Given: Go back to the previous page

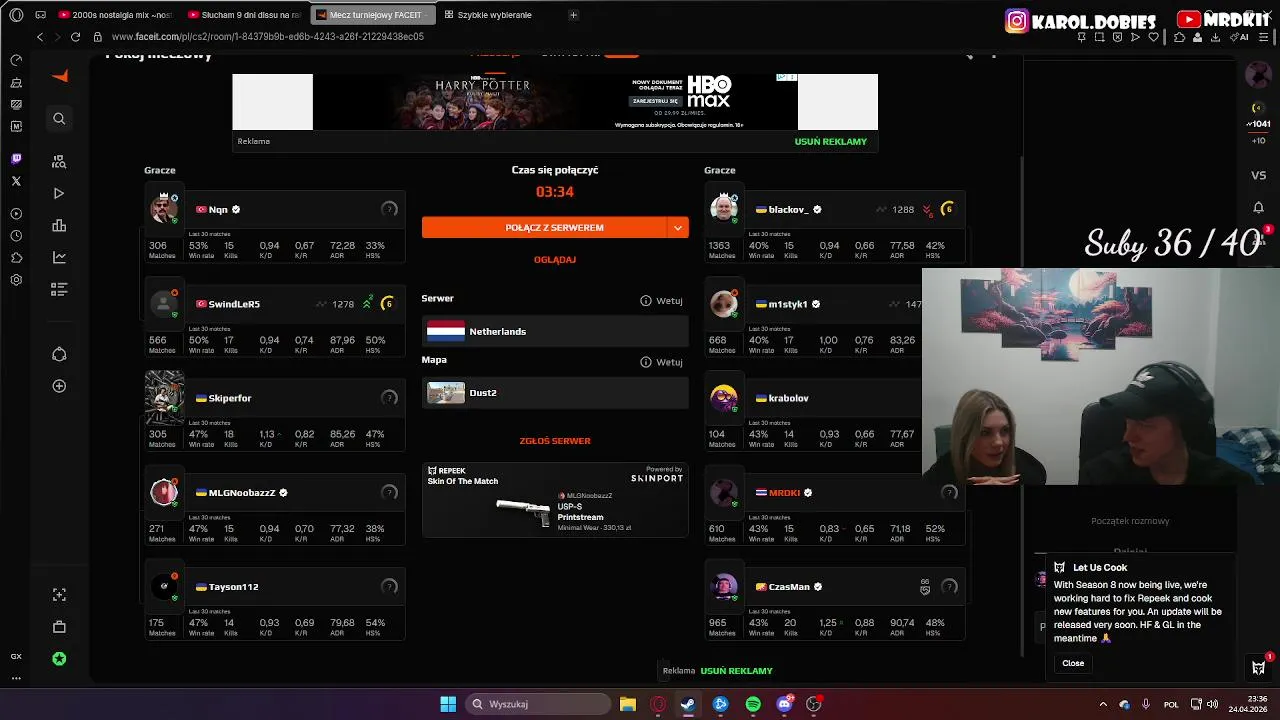Looking at the screenshot, I should 40,37.
